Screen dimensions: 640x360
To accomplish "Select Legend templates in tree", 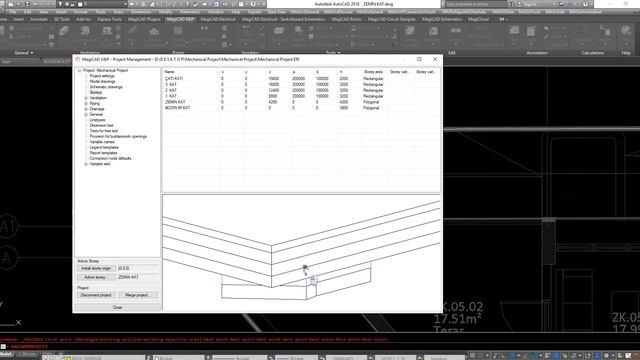I will tap(104, 147).
